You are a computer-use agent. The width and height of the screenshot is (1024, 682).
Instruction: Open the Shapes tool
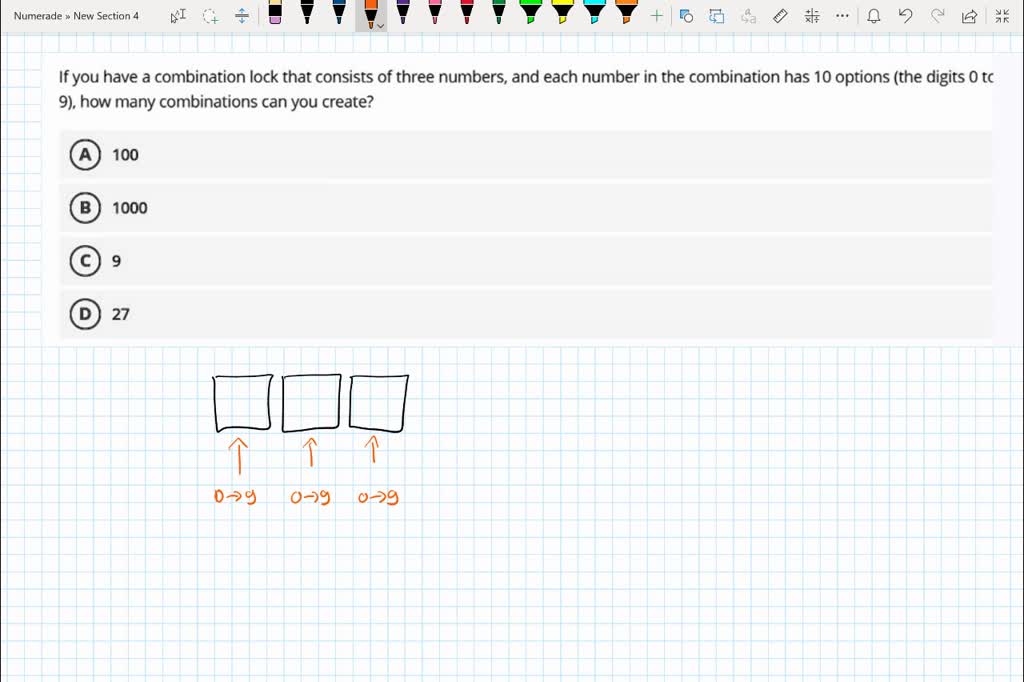pyautogui.click(x=686, y=16)
